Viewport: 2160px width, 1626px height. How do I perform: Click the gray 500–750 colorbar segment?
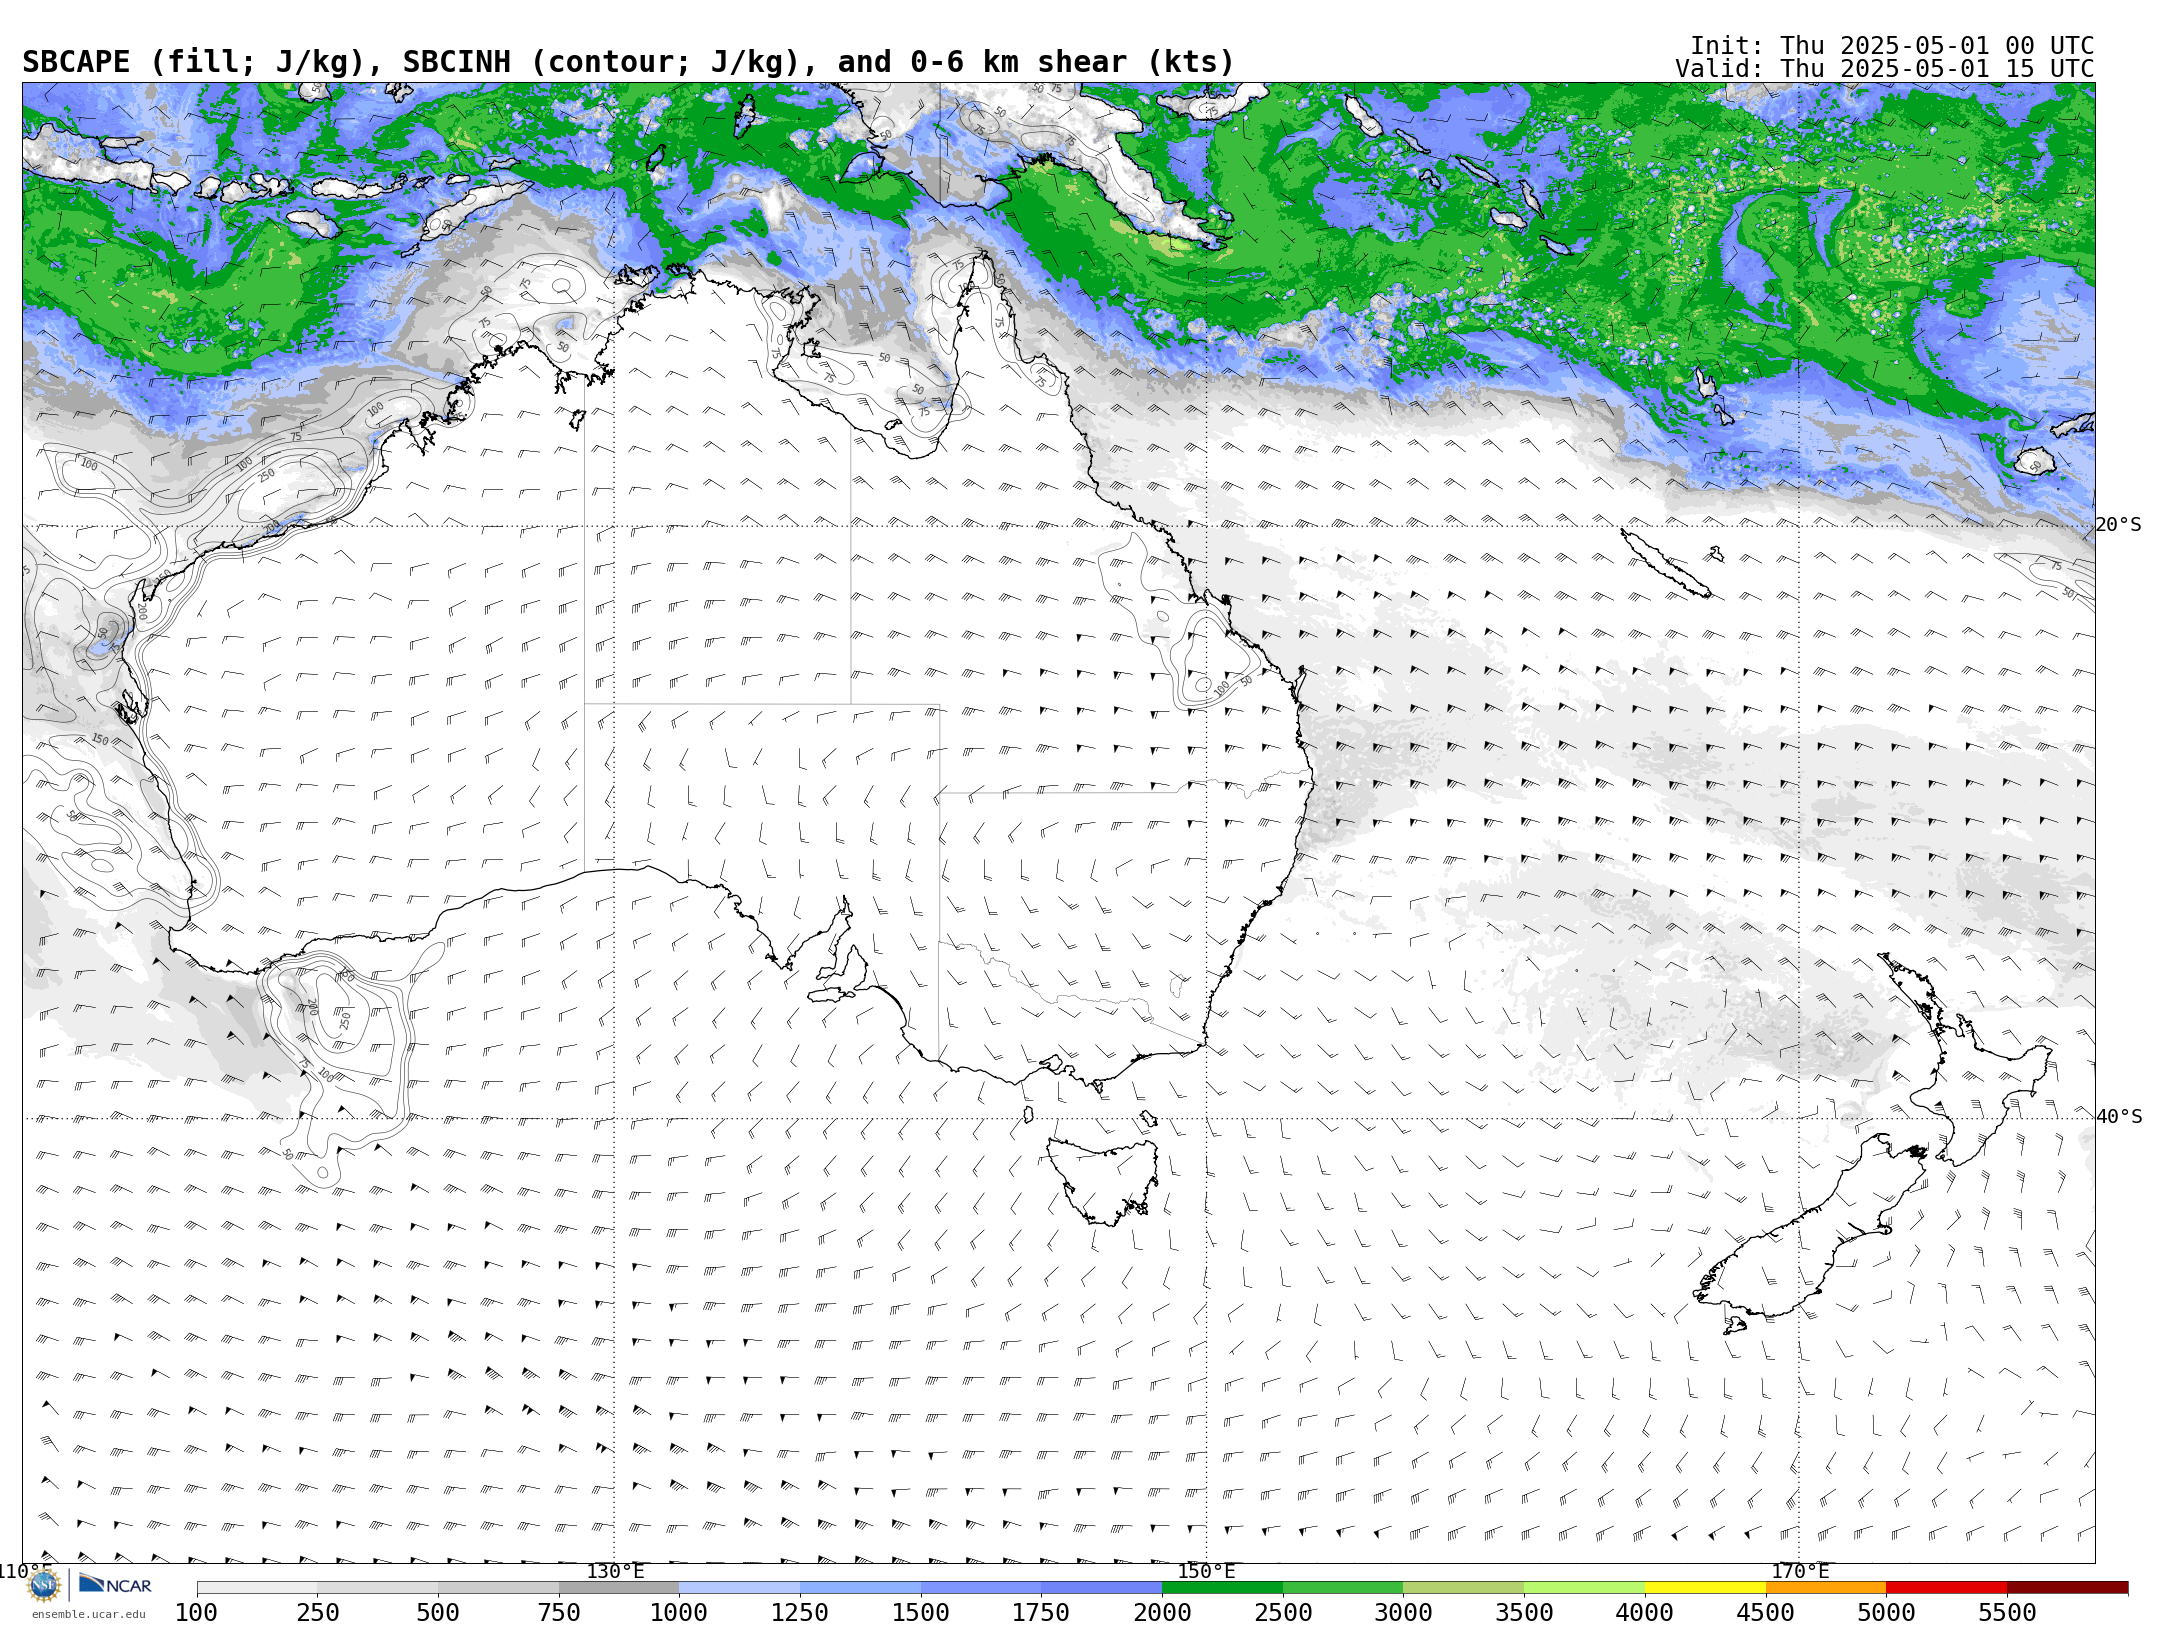pos(498,1588)
